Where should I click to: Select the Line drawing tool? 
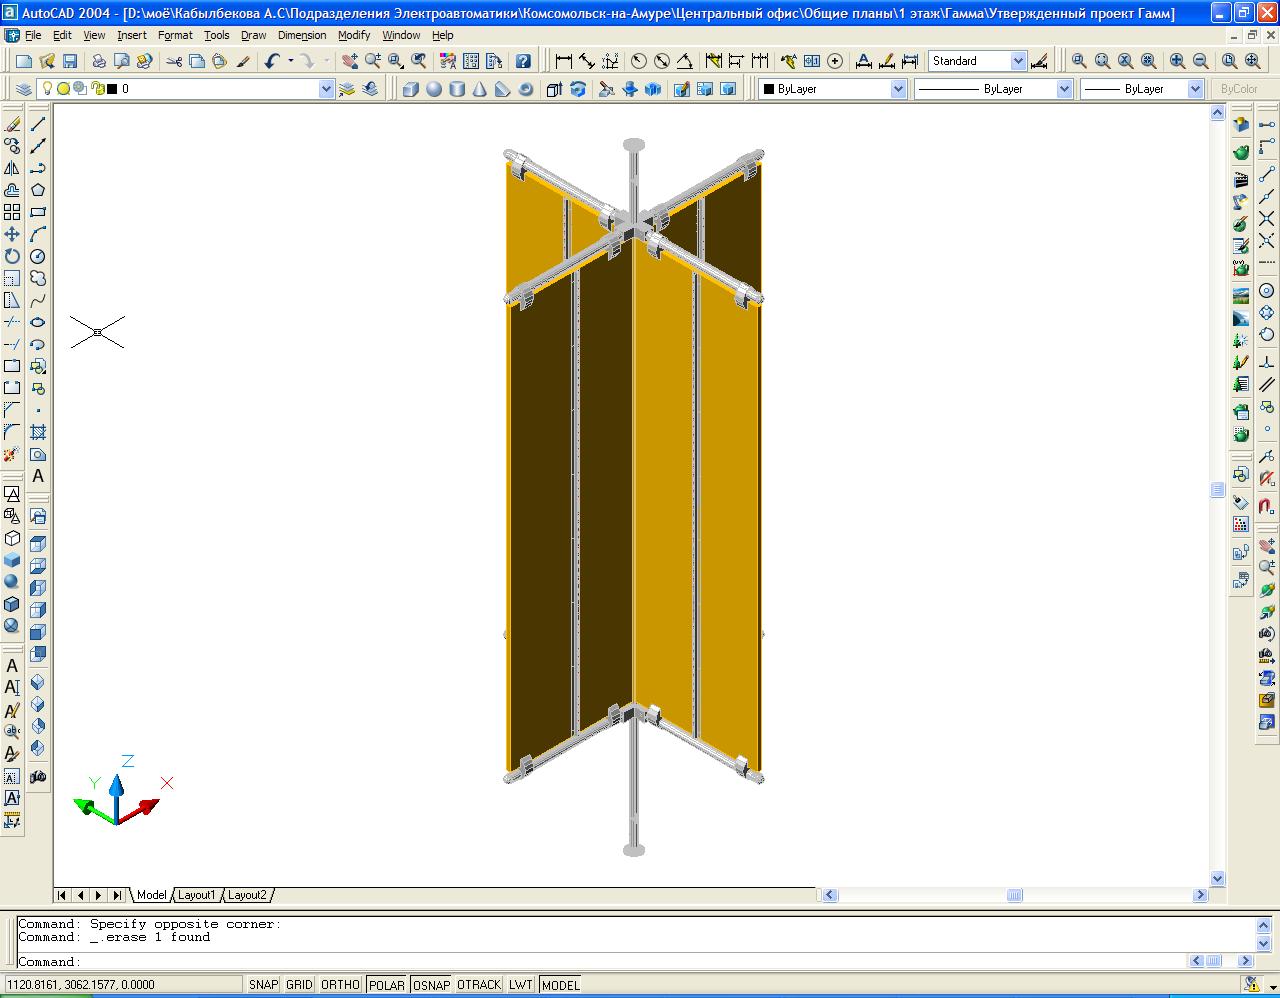pos(38,124)
